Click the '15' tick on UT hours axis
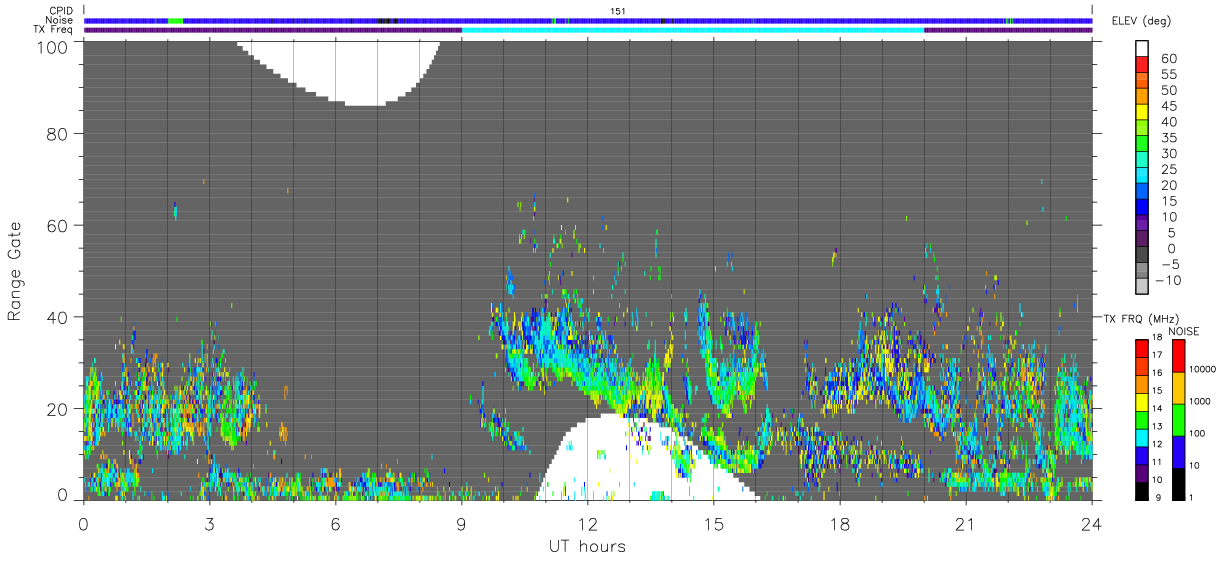The height and width of the screenshot is (567, 1228). click(714, 524)
